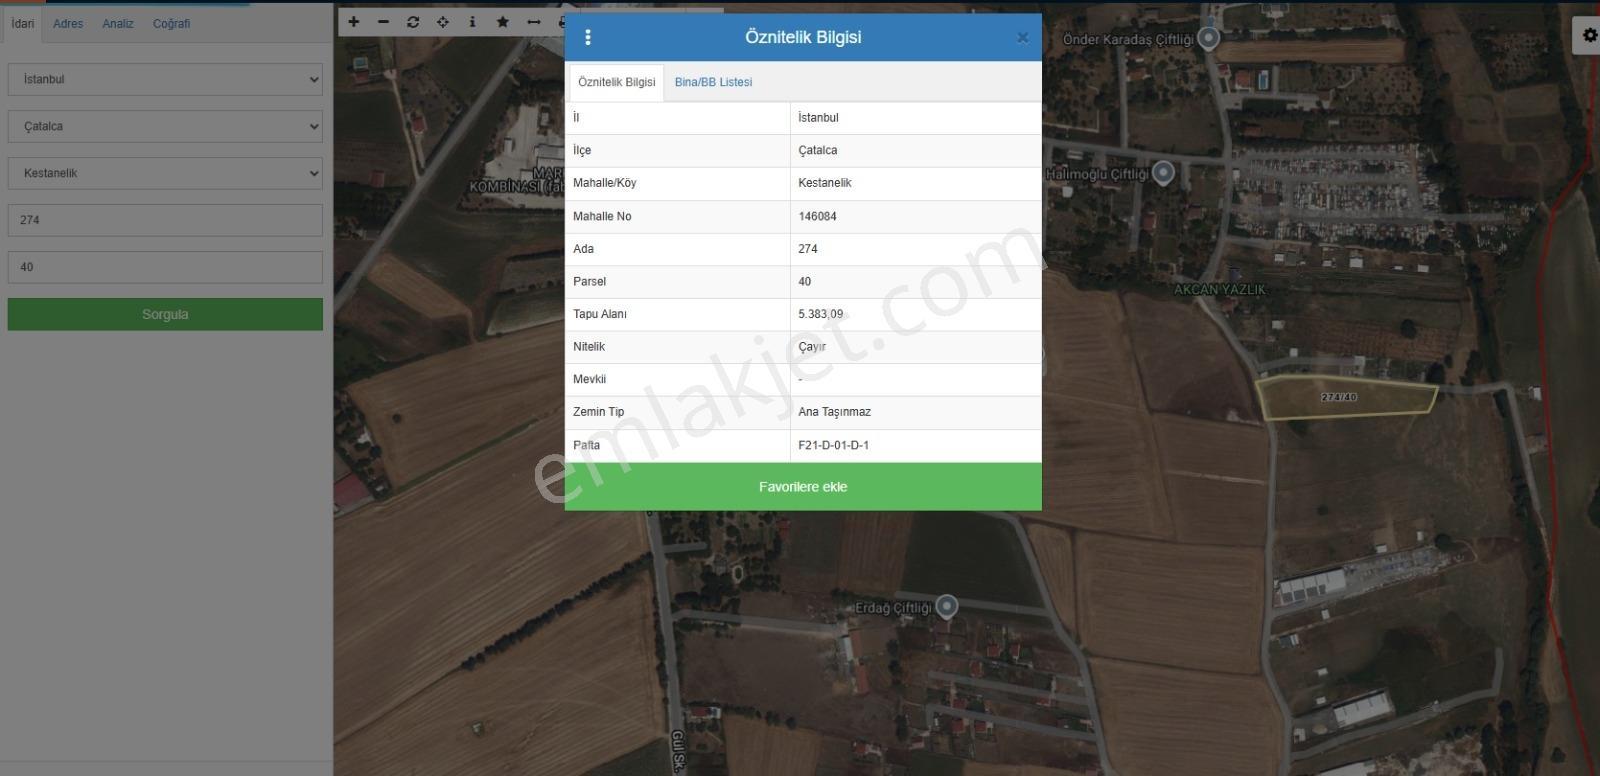Expand the Çatalca district dropdown
Viewport: 1600px width, 776px height.
coord(165,126)
